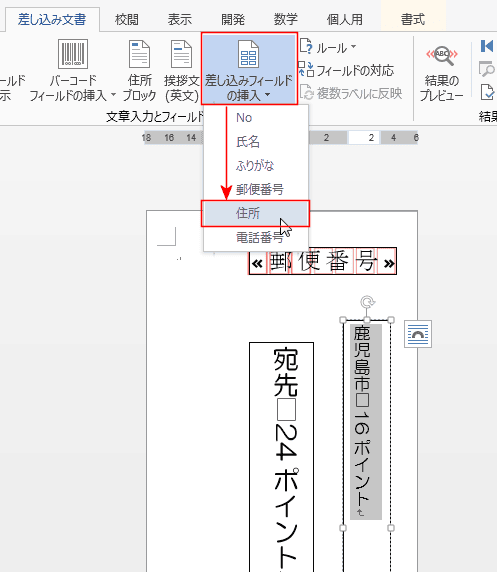Toggle 結果のプレビュー preview results

(442, 73)
